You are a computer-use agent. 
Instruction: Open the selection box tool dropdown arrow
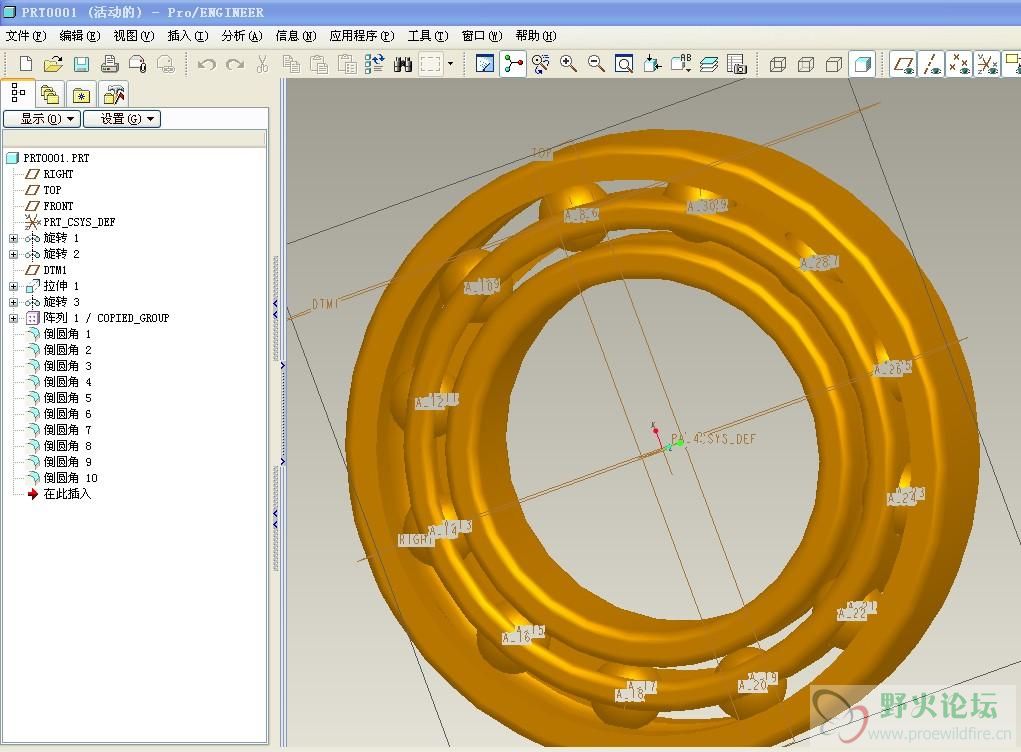pyautogui.click(x=450, y=64)
